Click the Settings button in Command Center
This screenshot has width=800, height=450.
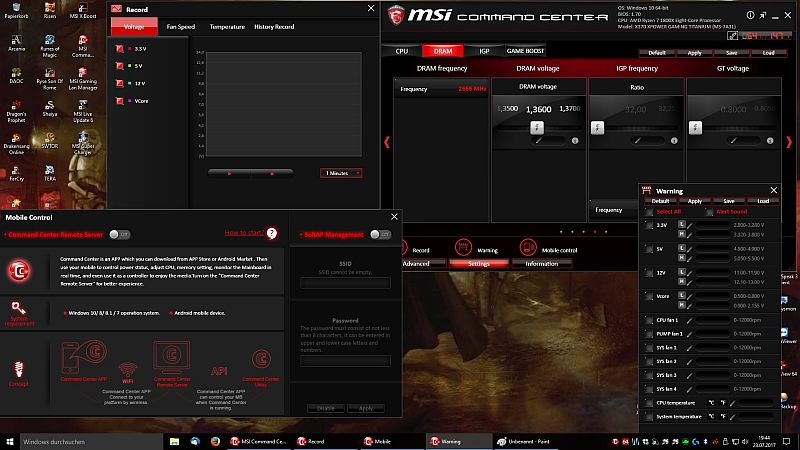click(x=479, y=264)
